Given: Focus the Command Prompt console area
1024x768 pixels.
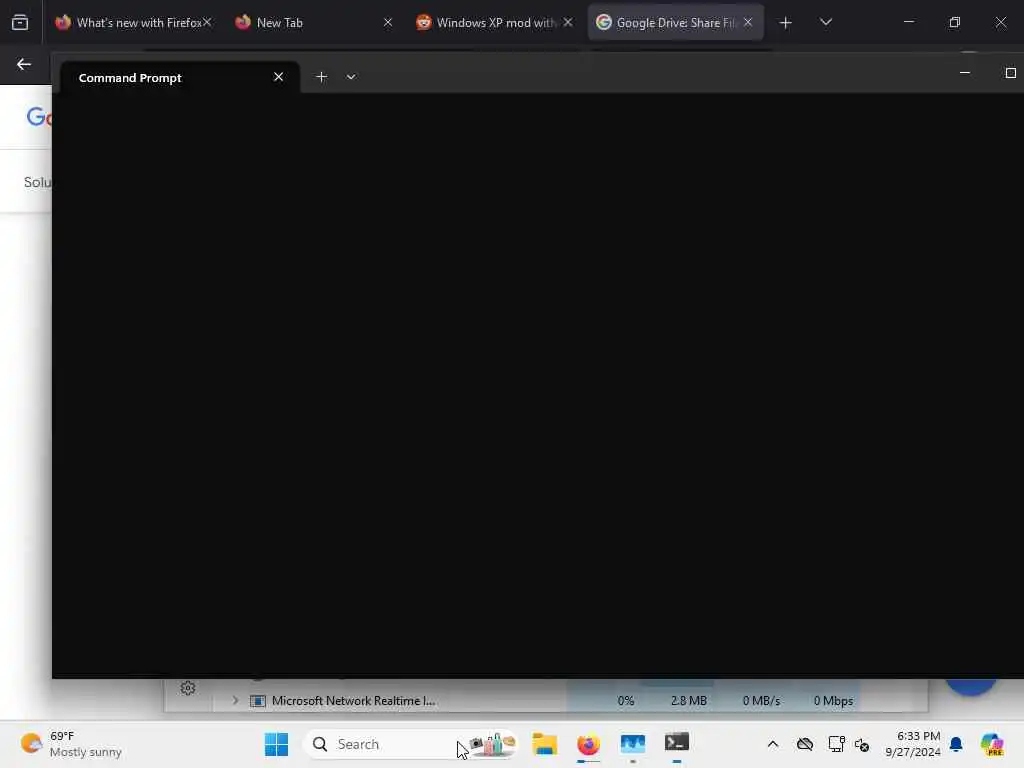Looking at the screenshot, I should pyautogui.click(x=537, y=385).
